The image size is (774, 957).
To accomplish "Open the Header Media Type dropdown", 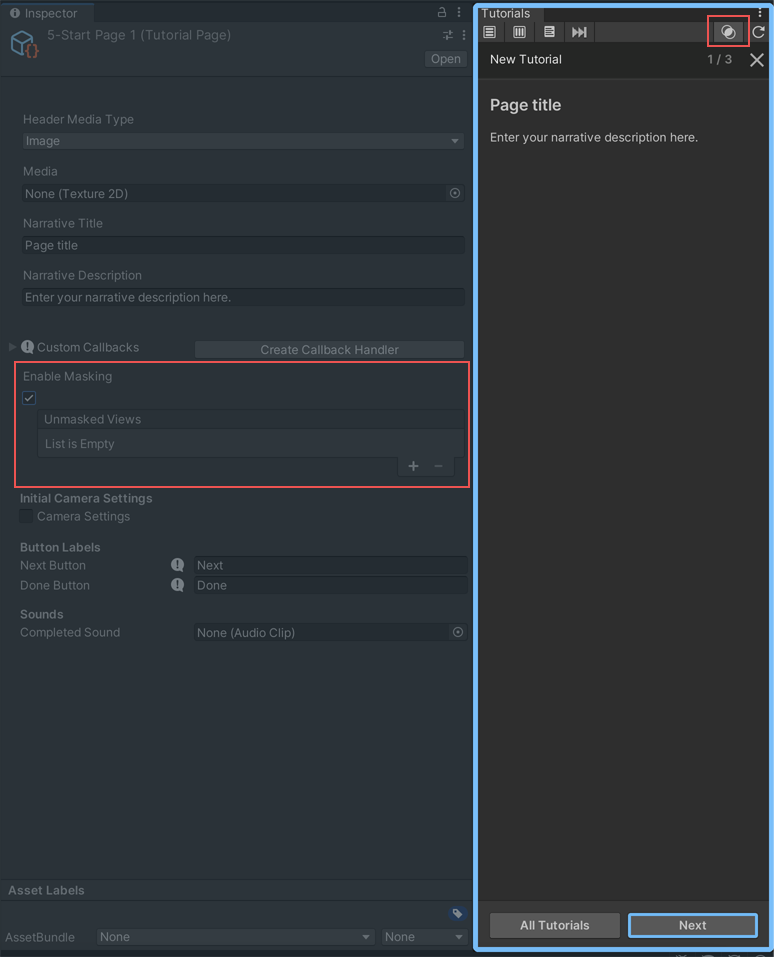I will [x=243, y=141].
